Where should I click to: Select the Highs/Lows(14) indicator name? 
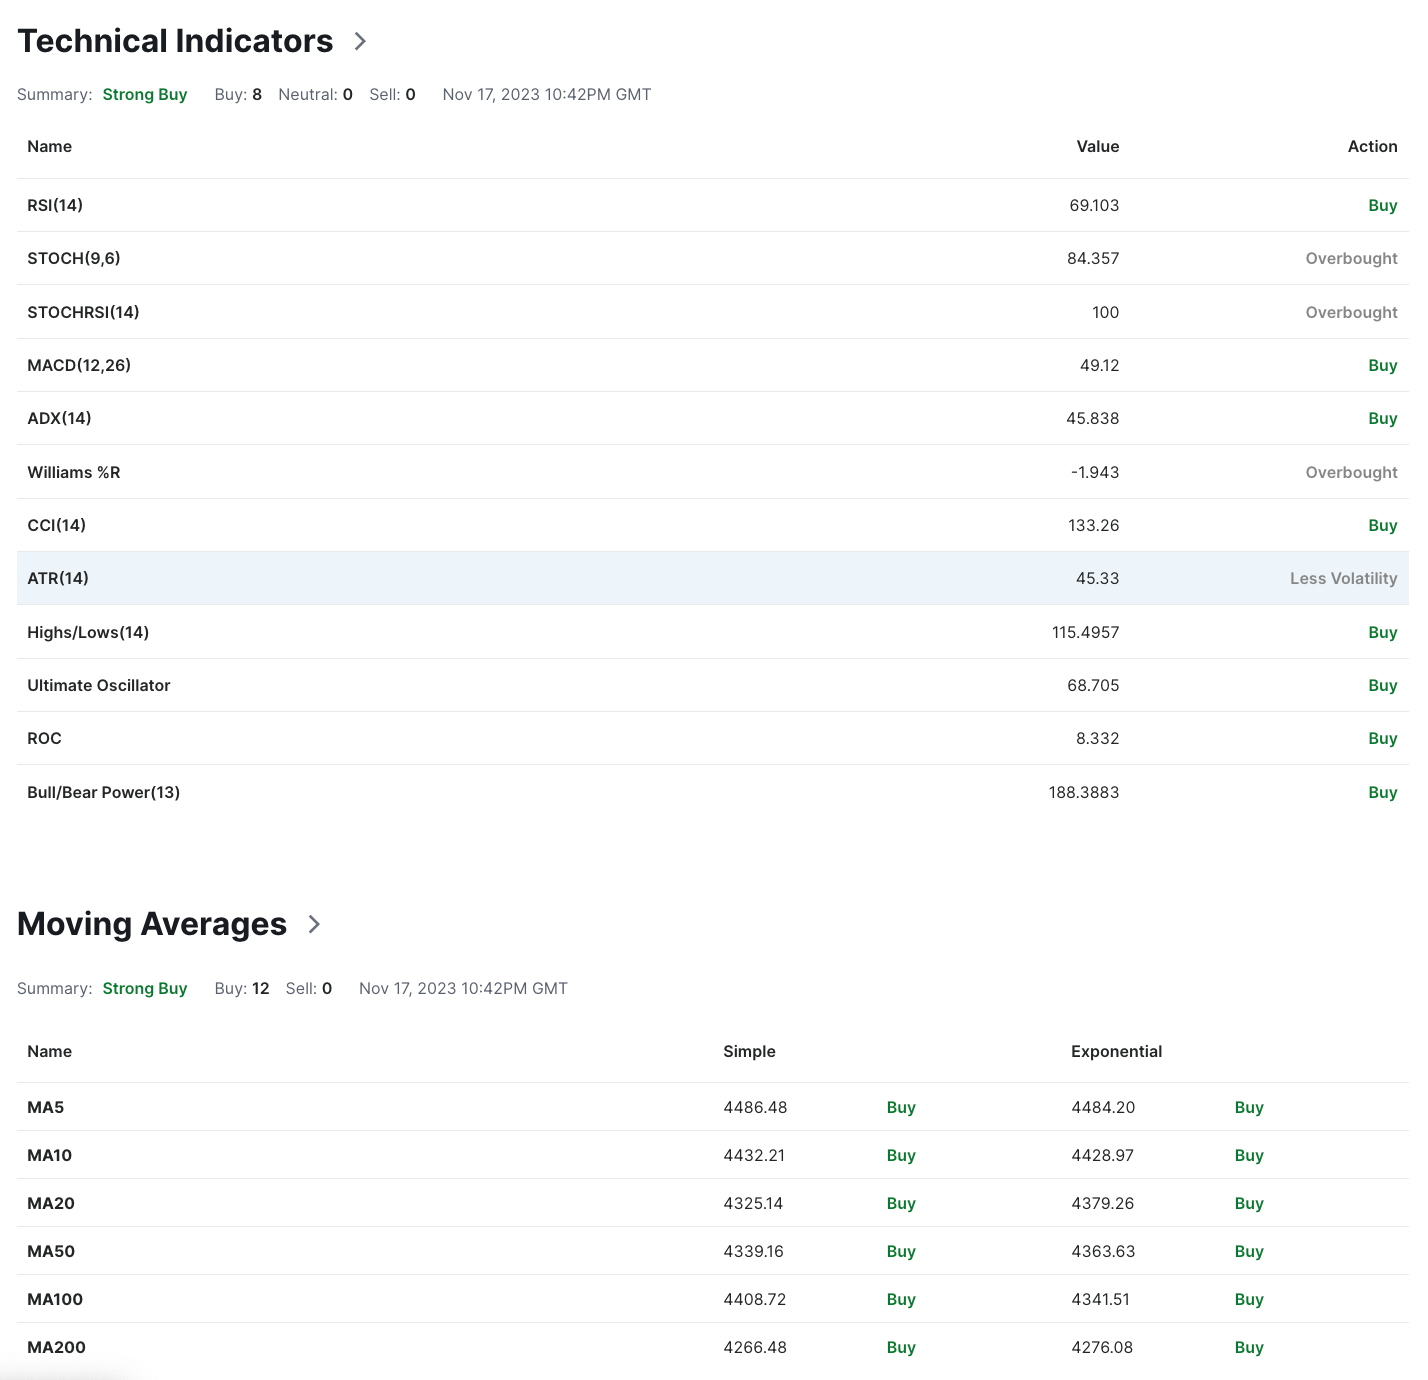pos(88,632)
